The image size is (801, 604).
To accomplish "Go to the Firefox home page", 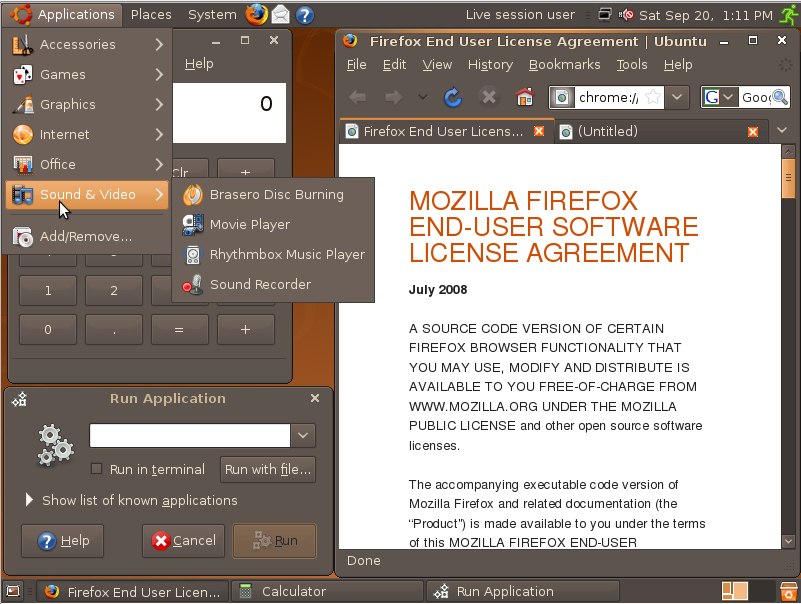I will [x=524, y=97].
